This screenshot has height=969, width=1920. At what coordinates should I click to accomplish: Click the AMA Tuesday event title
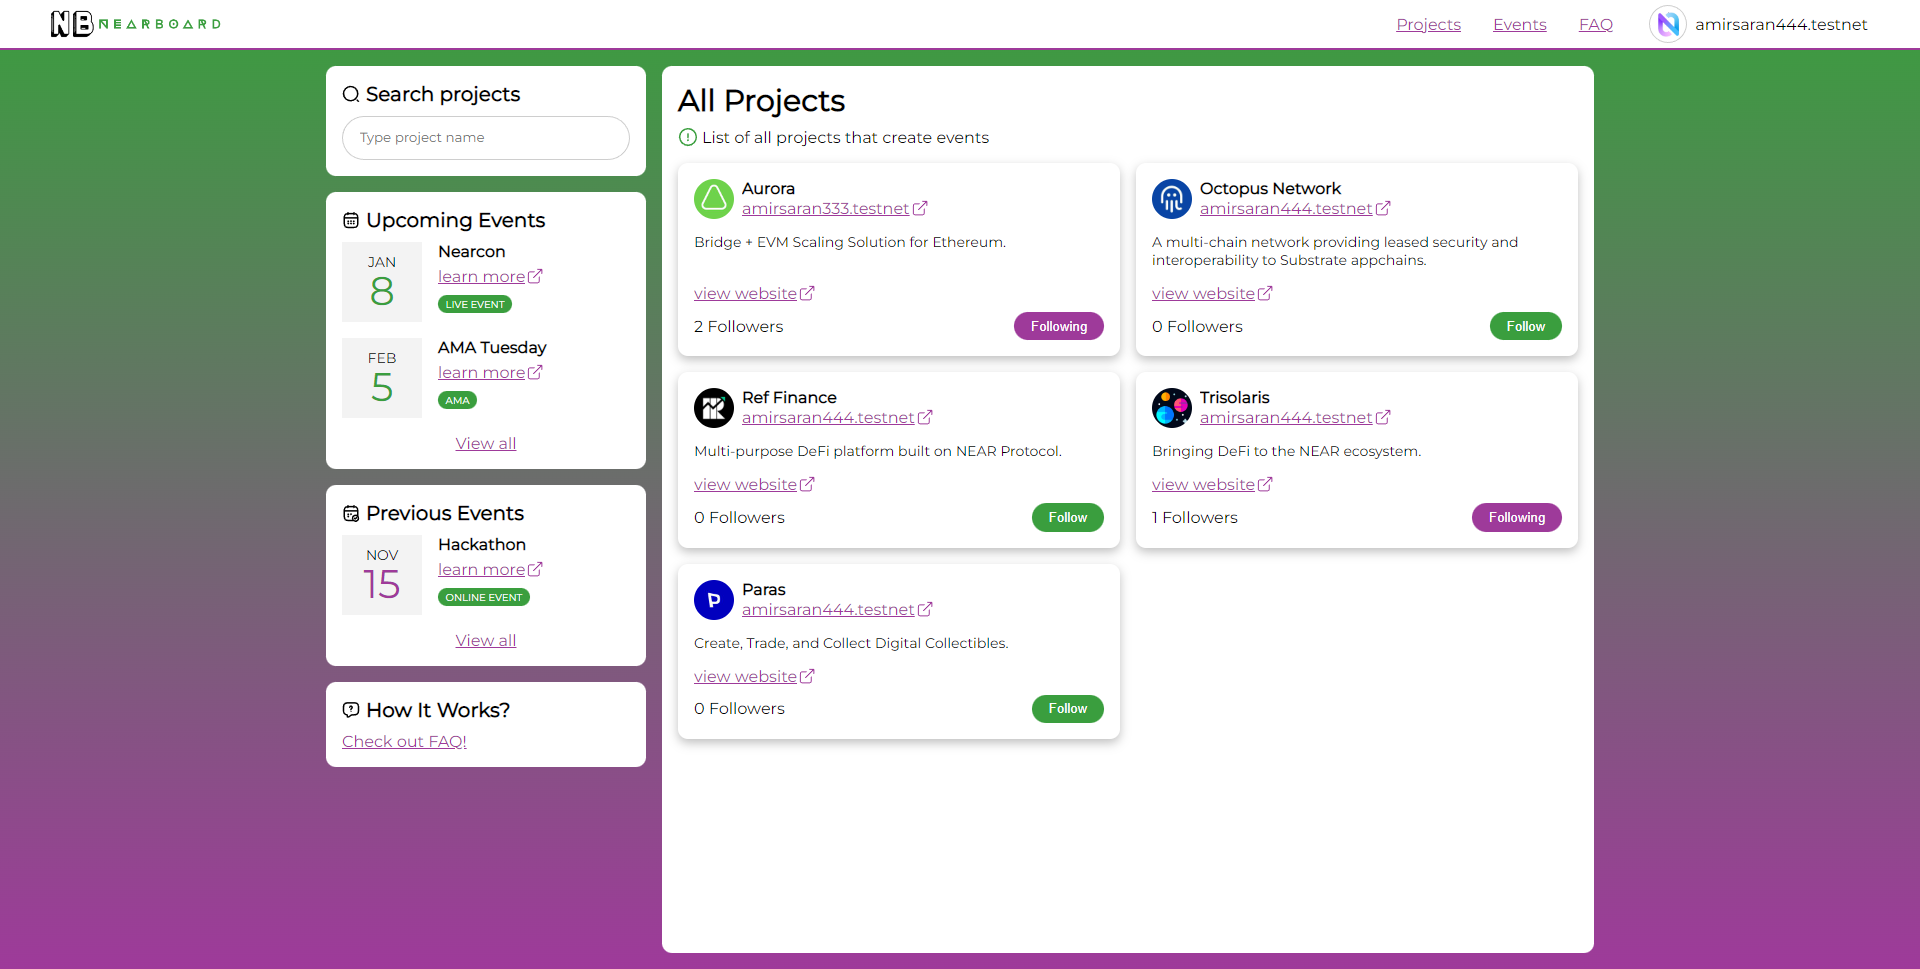(492, 348)
